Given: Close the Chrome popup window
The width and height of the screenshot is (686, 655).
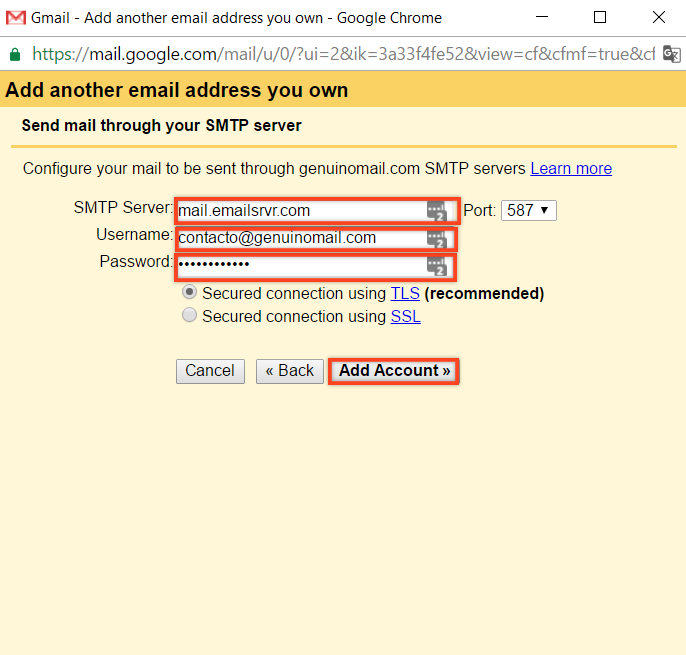Looking at the screenshot, I should tap(659, 18).
